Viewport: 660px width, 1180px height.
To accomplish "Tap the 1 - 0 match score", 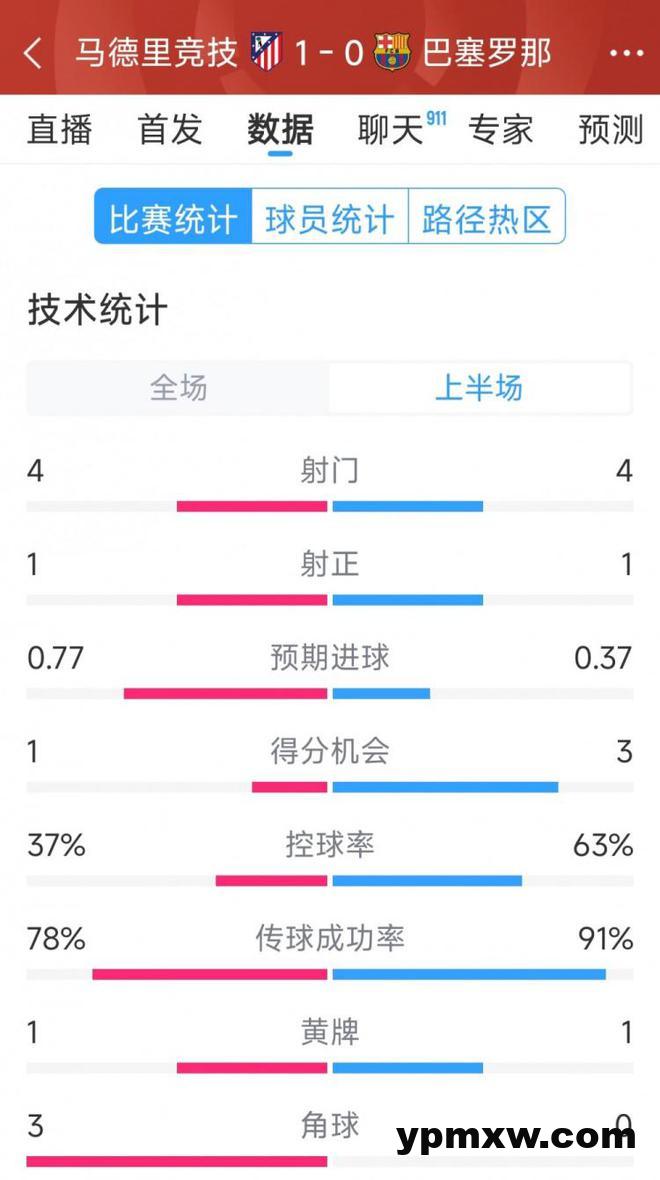I will 329,52.
